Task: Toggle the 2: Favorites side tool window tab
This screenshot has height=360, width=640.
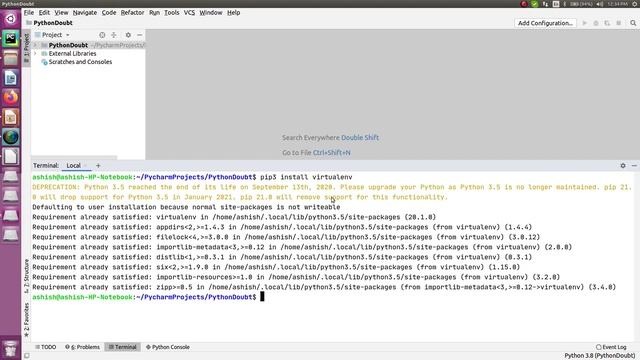Action: pyautogui.click(x=27, y=320)
